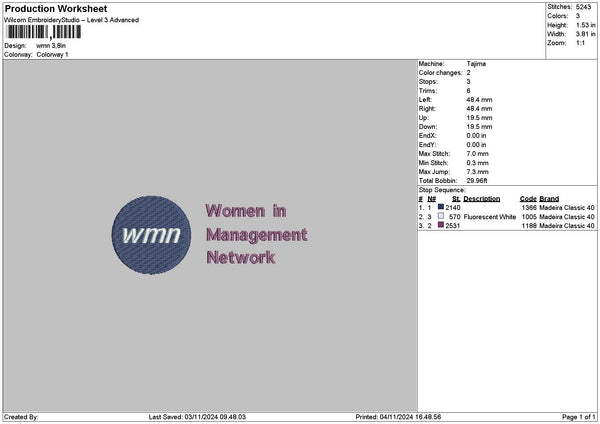Click 'Wilcom EmbroideryStudio – Level 3 Advanced' text
600x424 pixels.
pyautogui.click(x=72, y=20)
